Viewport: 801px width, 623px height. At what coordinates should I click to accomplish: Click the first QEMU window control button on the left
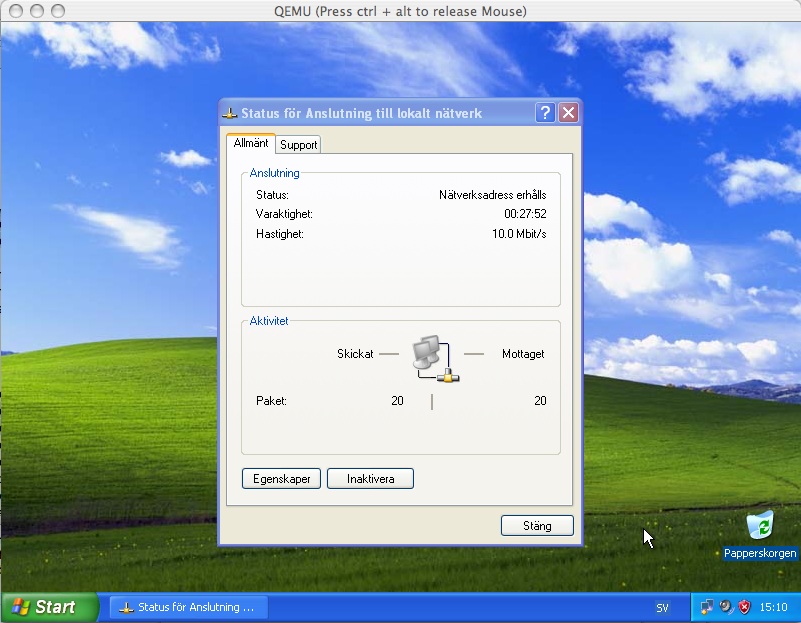[x=16, y=11]
